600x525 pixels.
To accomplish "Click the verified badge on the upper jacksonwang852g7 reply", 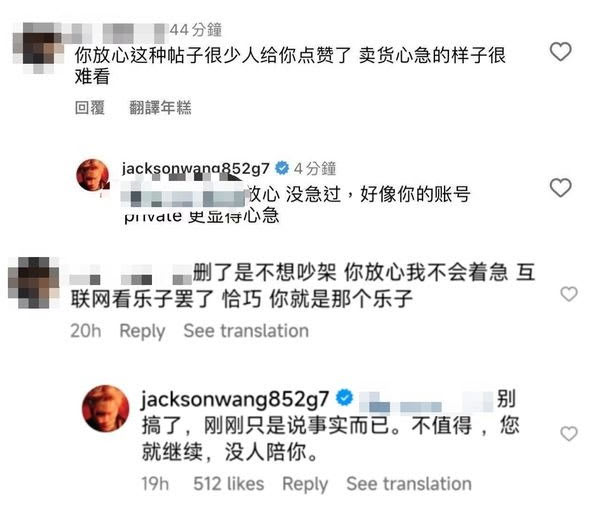I will coord(282,168).
